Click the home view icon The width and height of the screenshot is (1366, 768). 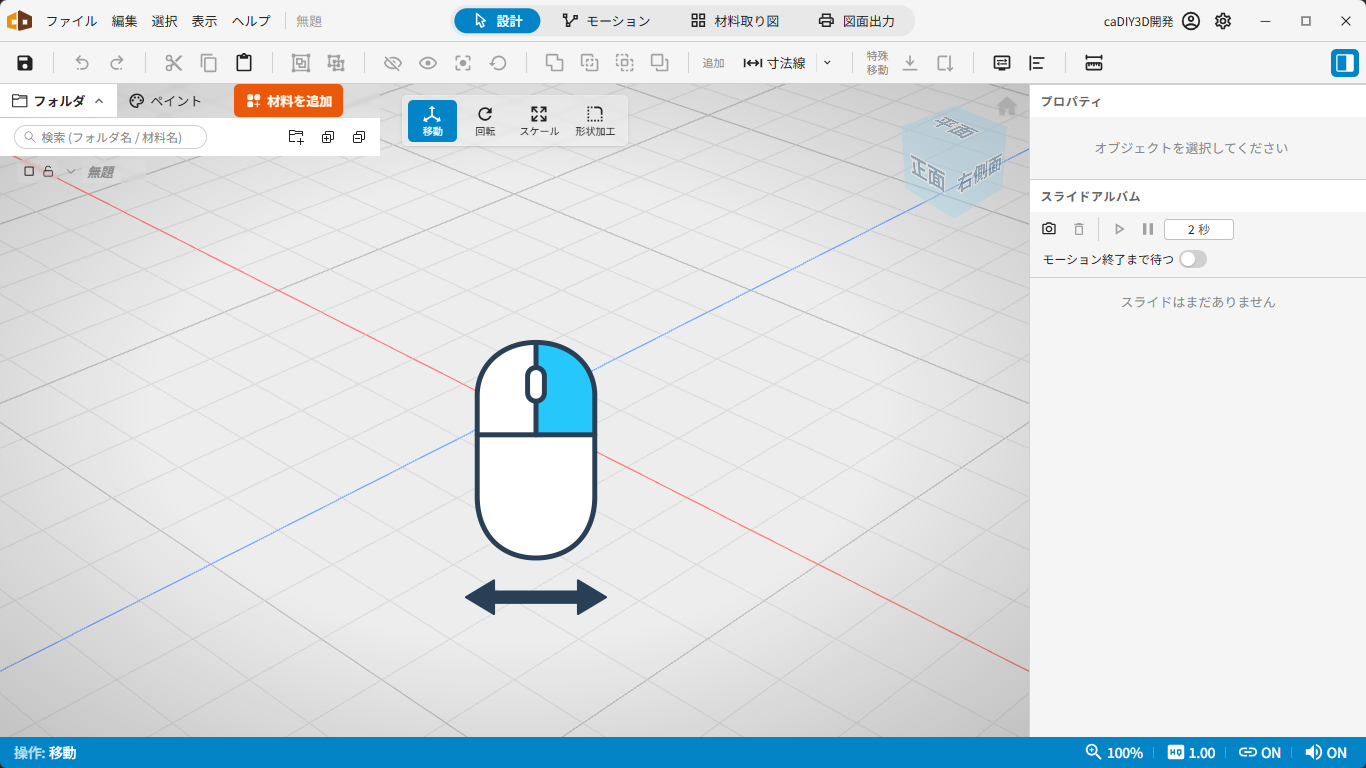tap(1007, 106)
